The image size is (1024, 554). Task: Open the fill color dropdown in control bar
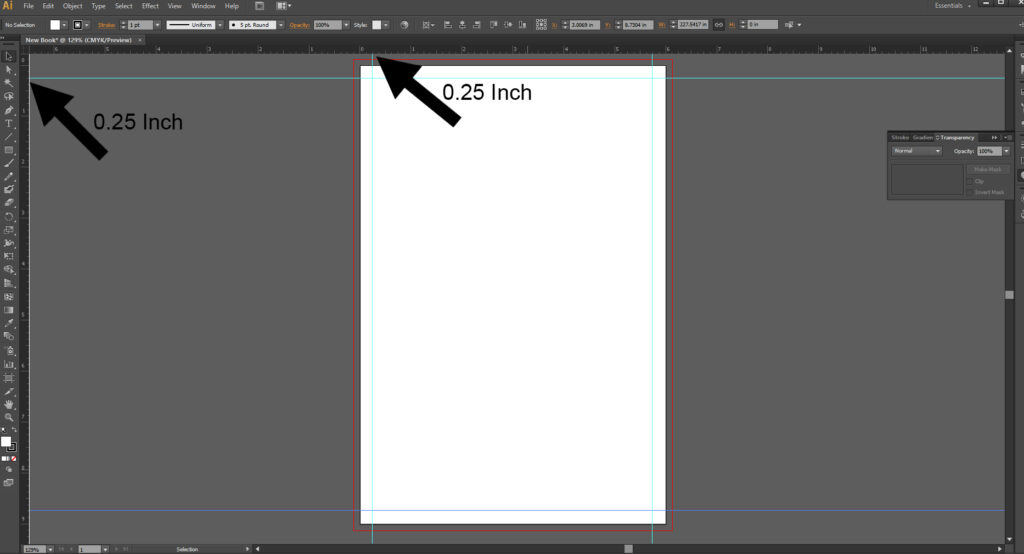coord(64,25)
